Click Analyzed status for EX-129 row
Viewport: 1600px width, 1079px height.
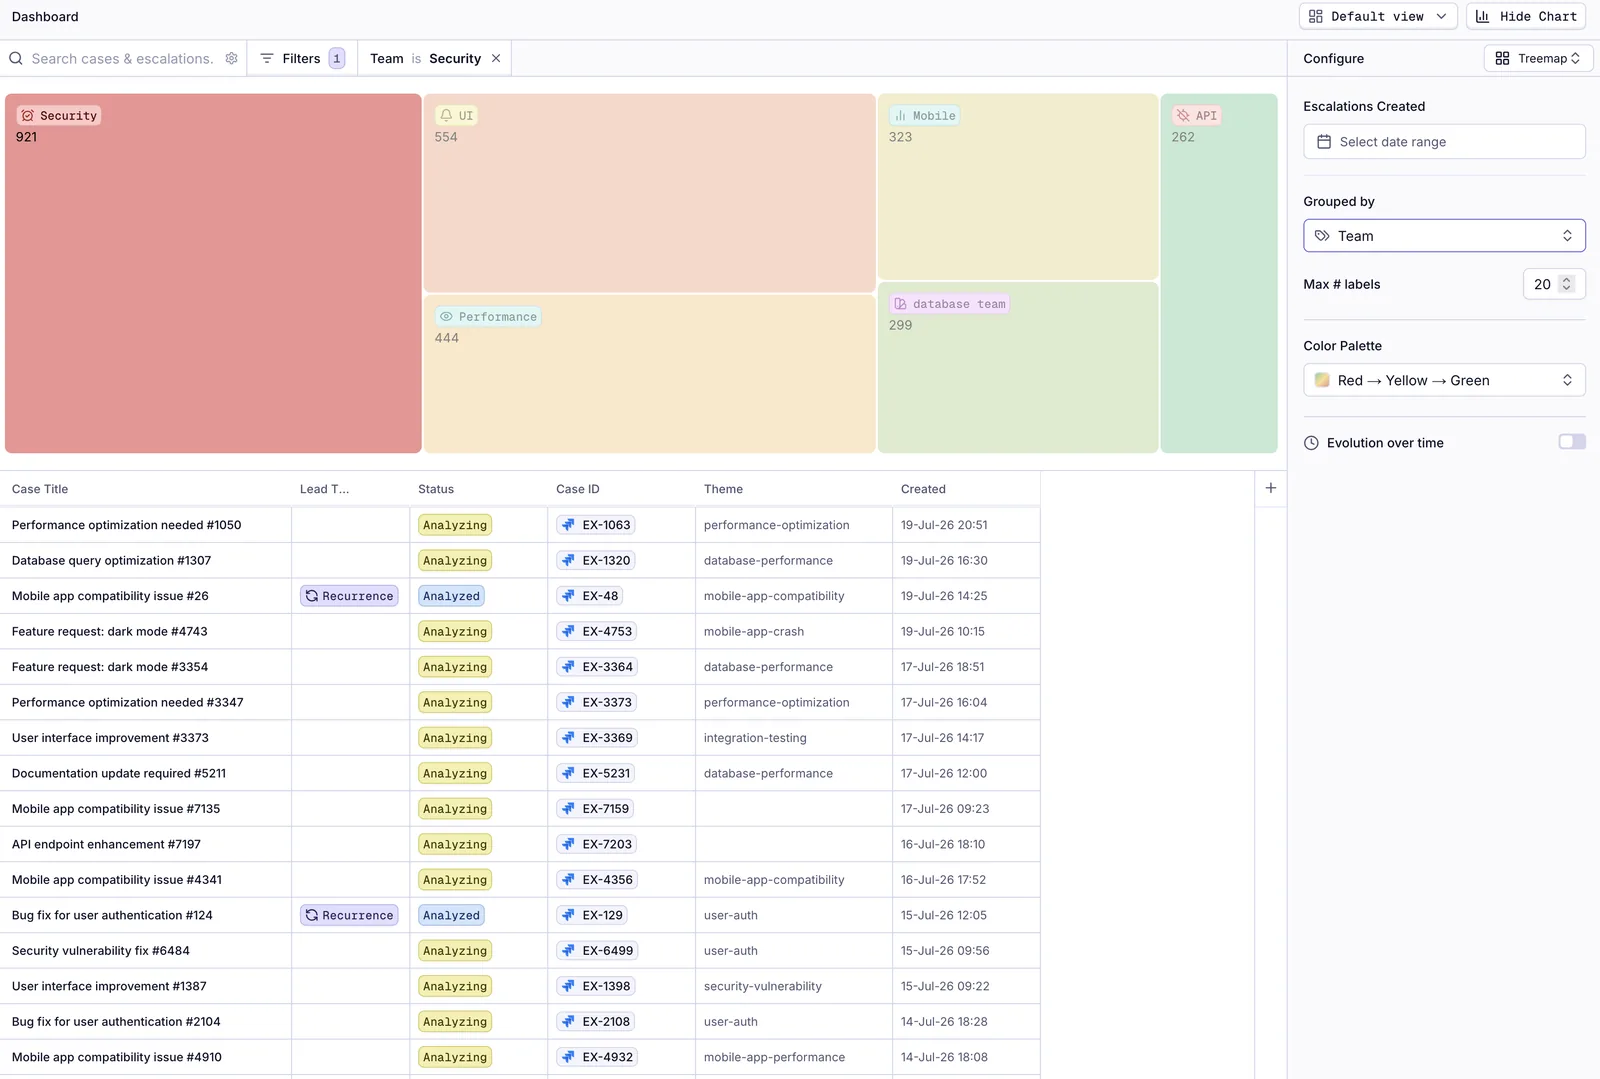[451, 915]
